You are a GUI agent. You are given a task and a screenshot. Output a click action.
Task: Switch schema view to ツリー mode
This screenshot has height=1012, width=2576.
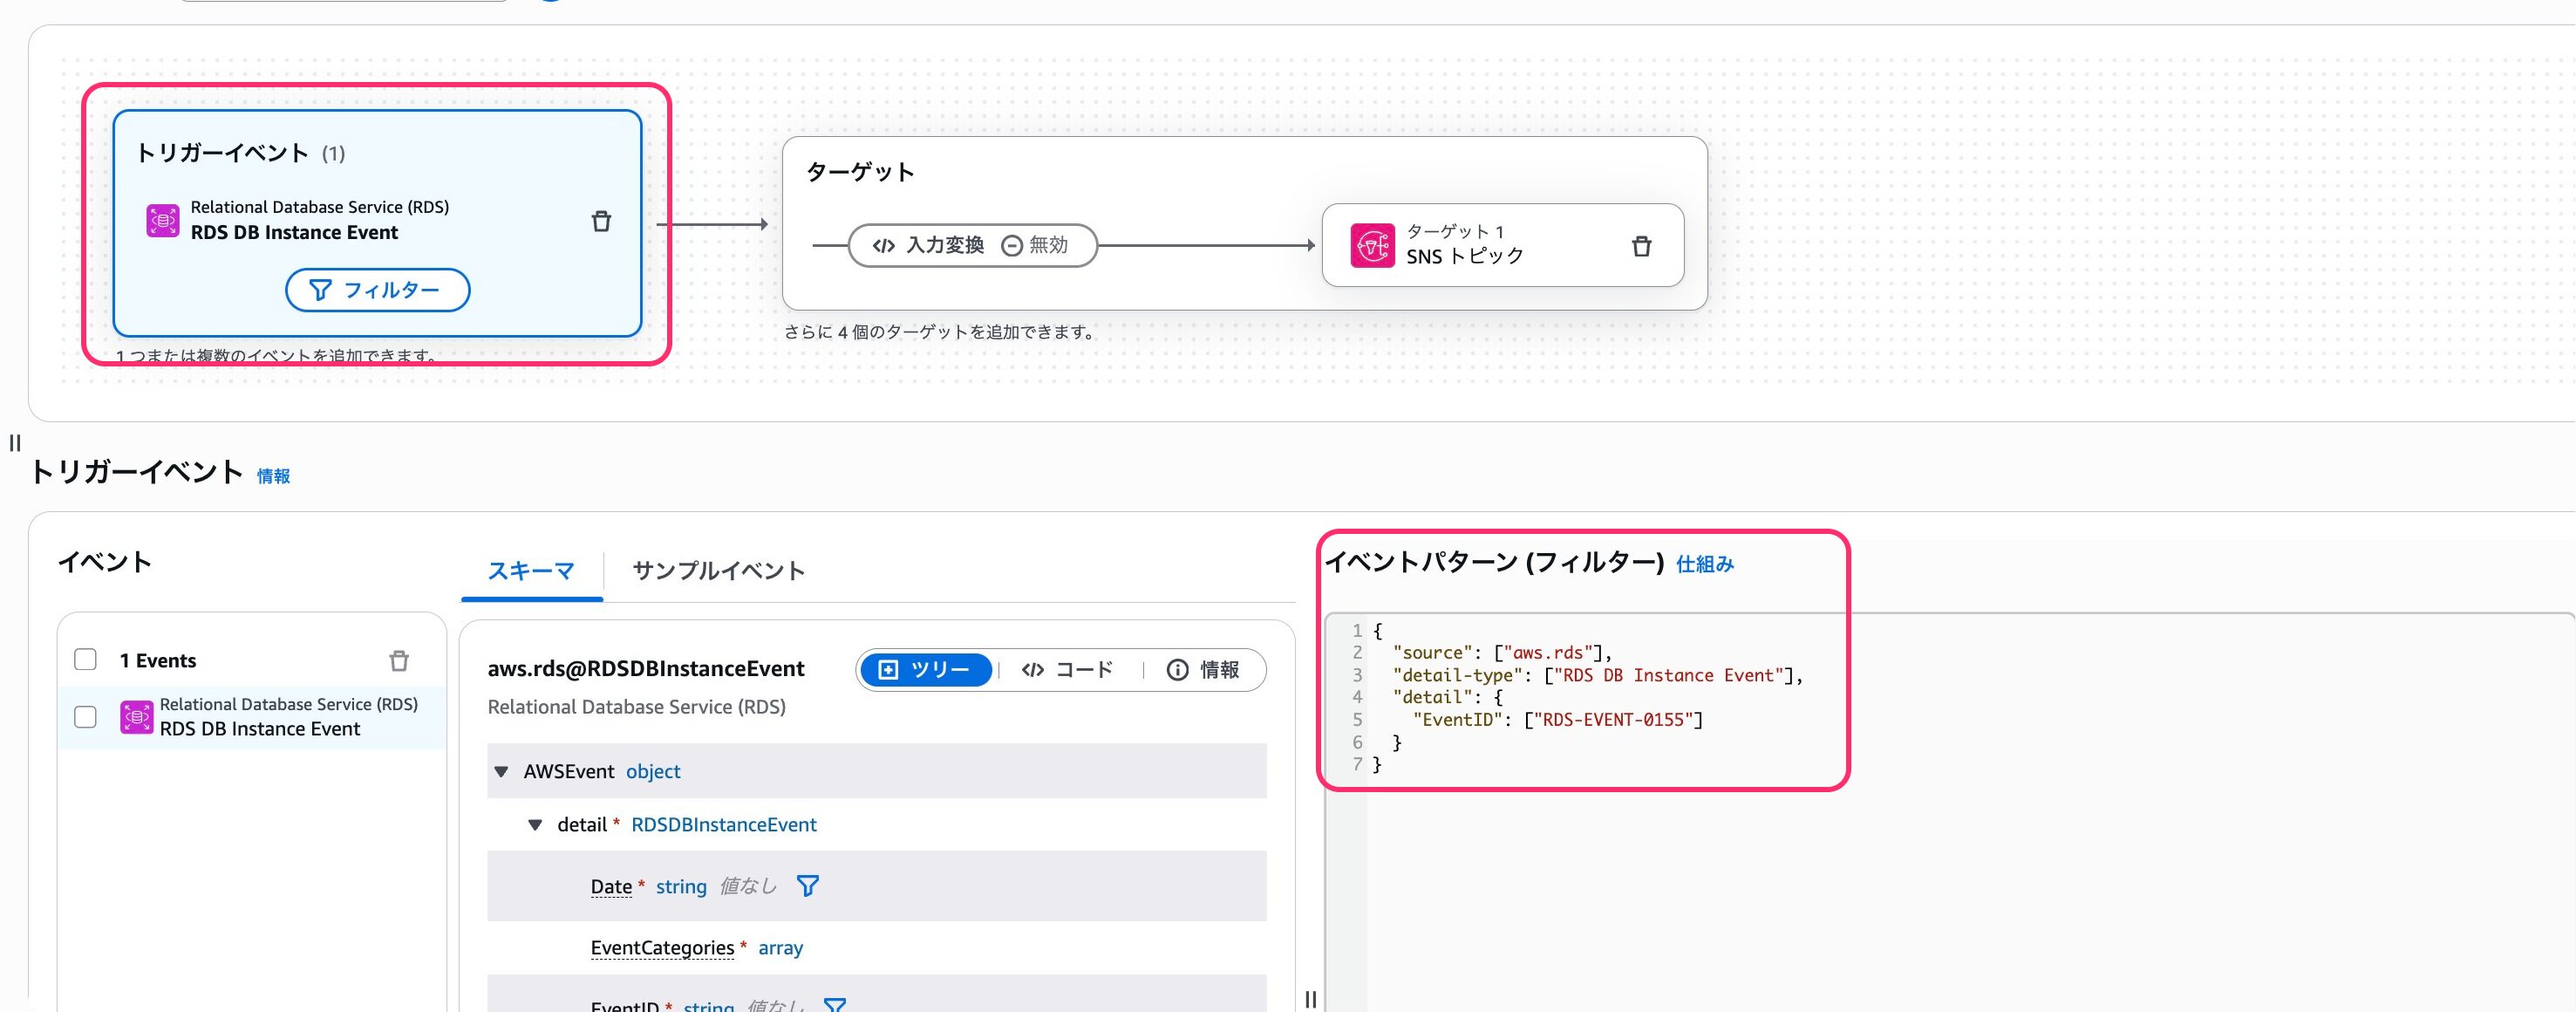pyautogui.click(x=925, y=670)
